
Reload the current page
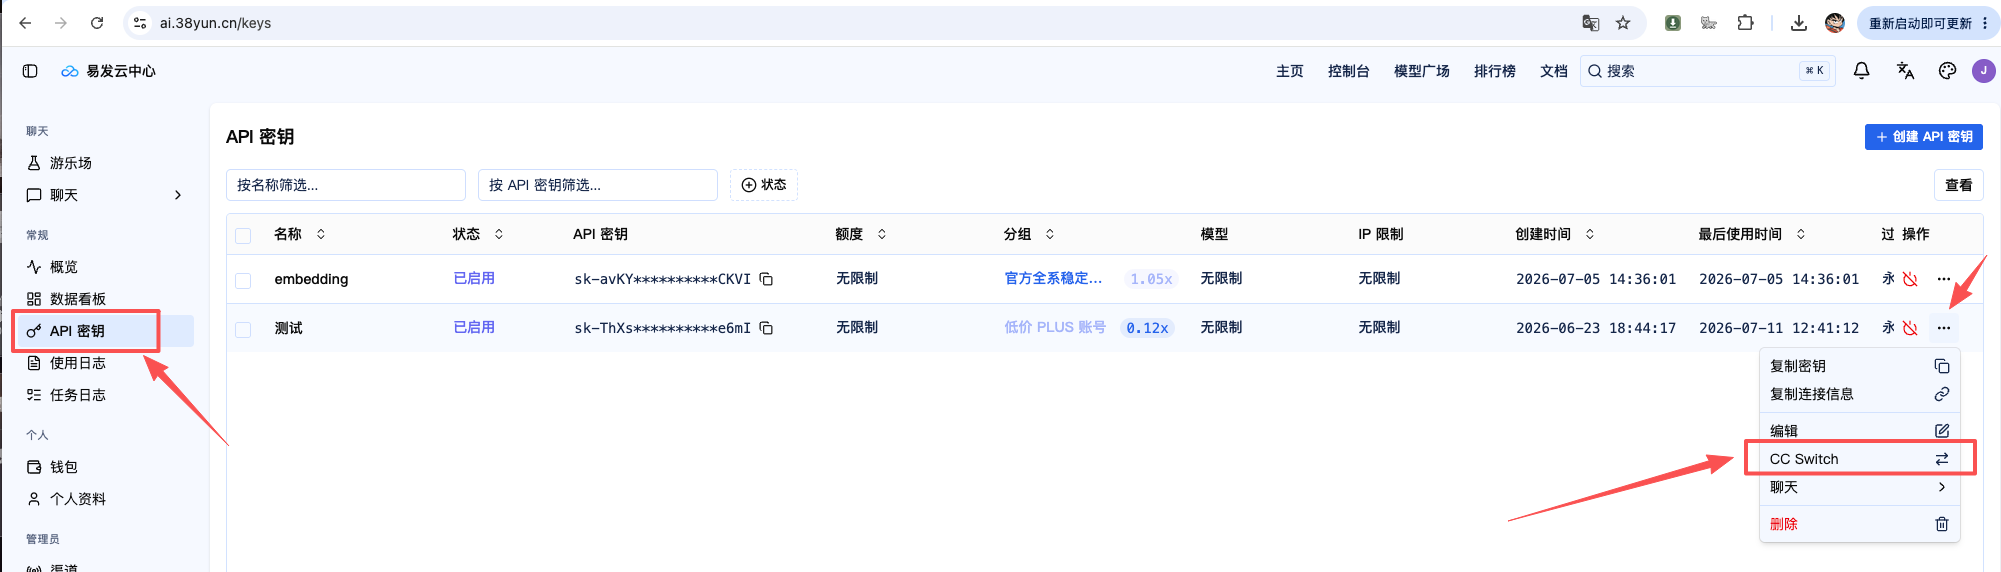(97, 23)
